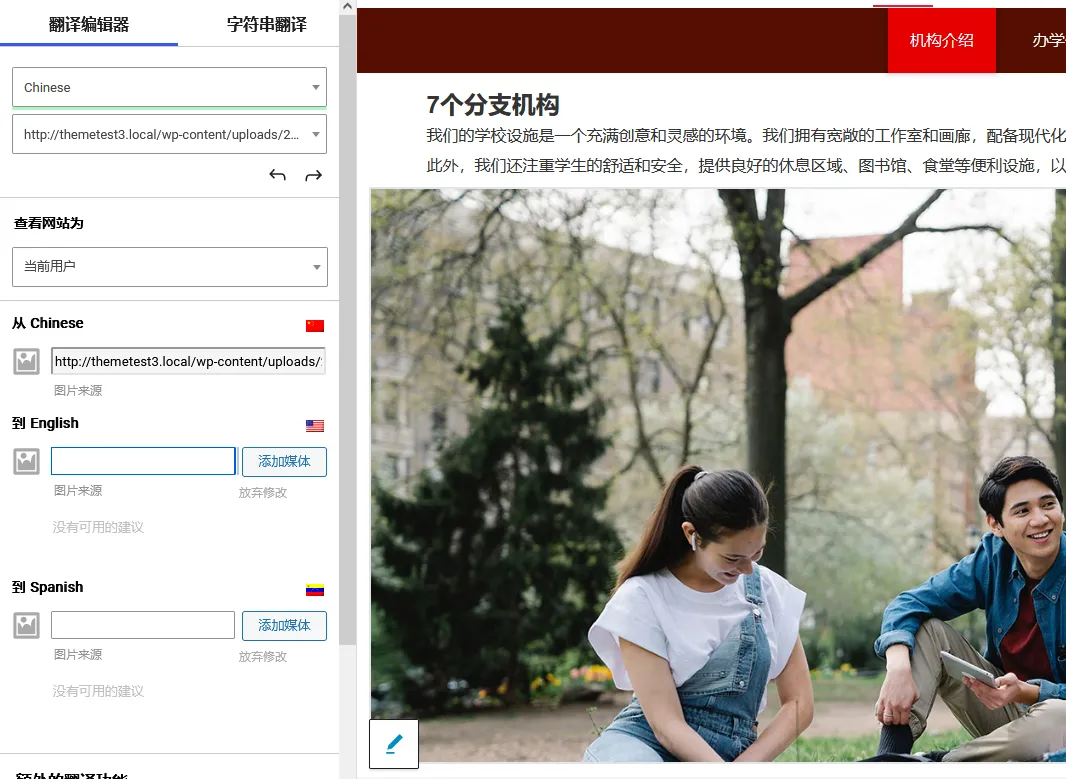This screenshot has height=779, width=1066.
Task: Expand the string URL selector dropdown
Action: [x=169, y=134]
